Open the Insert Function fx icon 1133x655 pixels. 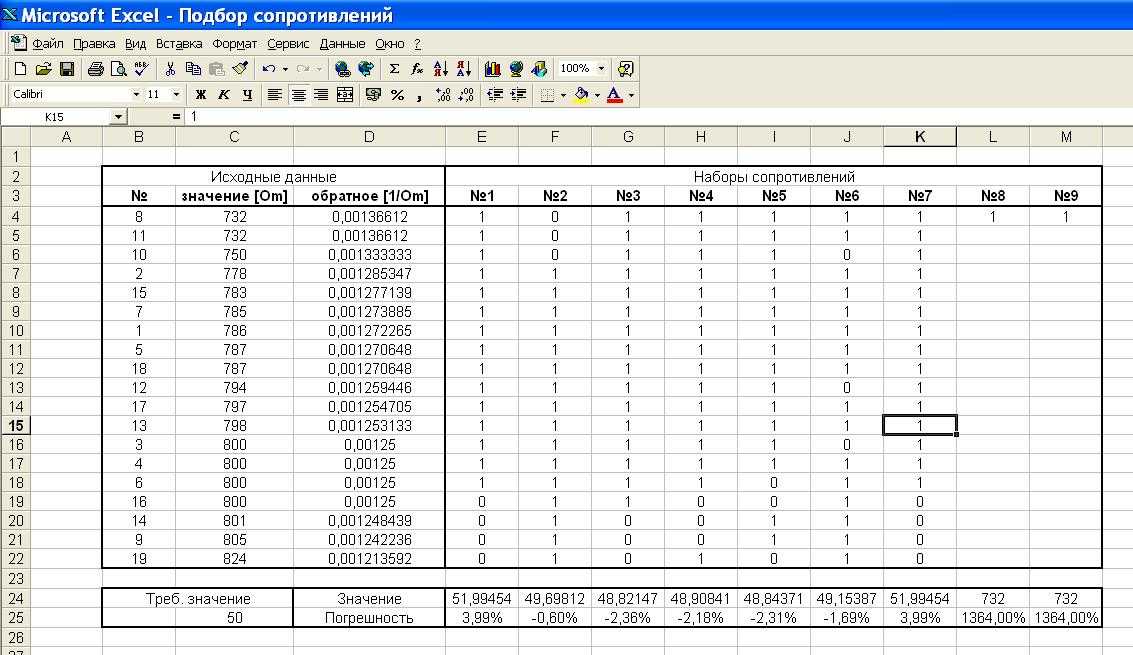pos(417,69)
